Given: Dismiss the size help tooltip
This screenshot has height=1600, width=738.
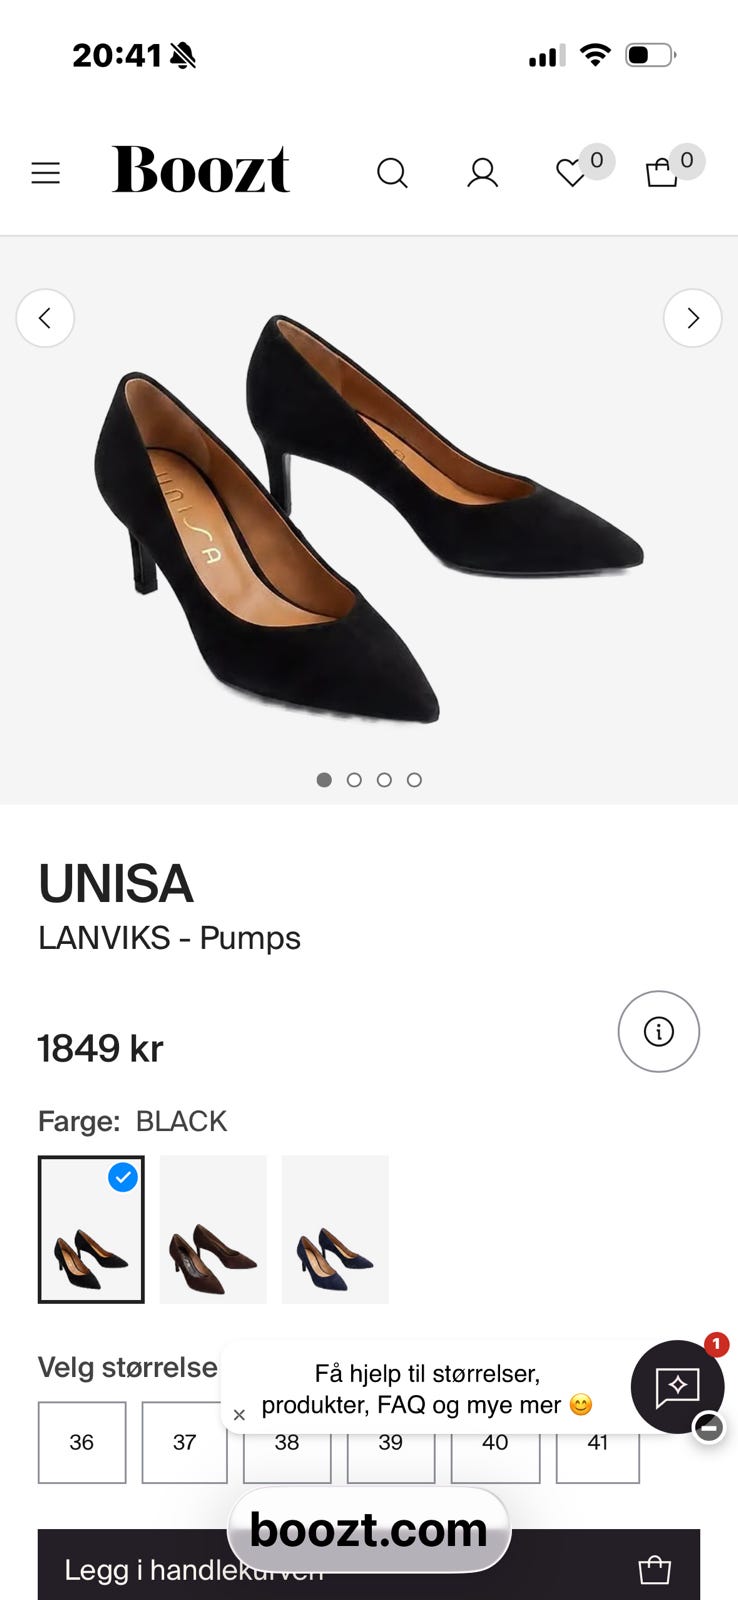Looking at the screenshot, I should coord(239,1415).
